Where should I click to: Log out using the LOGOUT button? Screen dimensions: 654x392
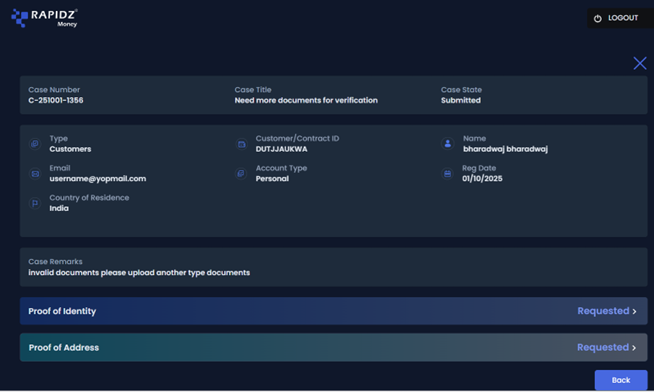coord(620,18)
